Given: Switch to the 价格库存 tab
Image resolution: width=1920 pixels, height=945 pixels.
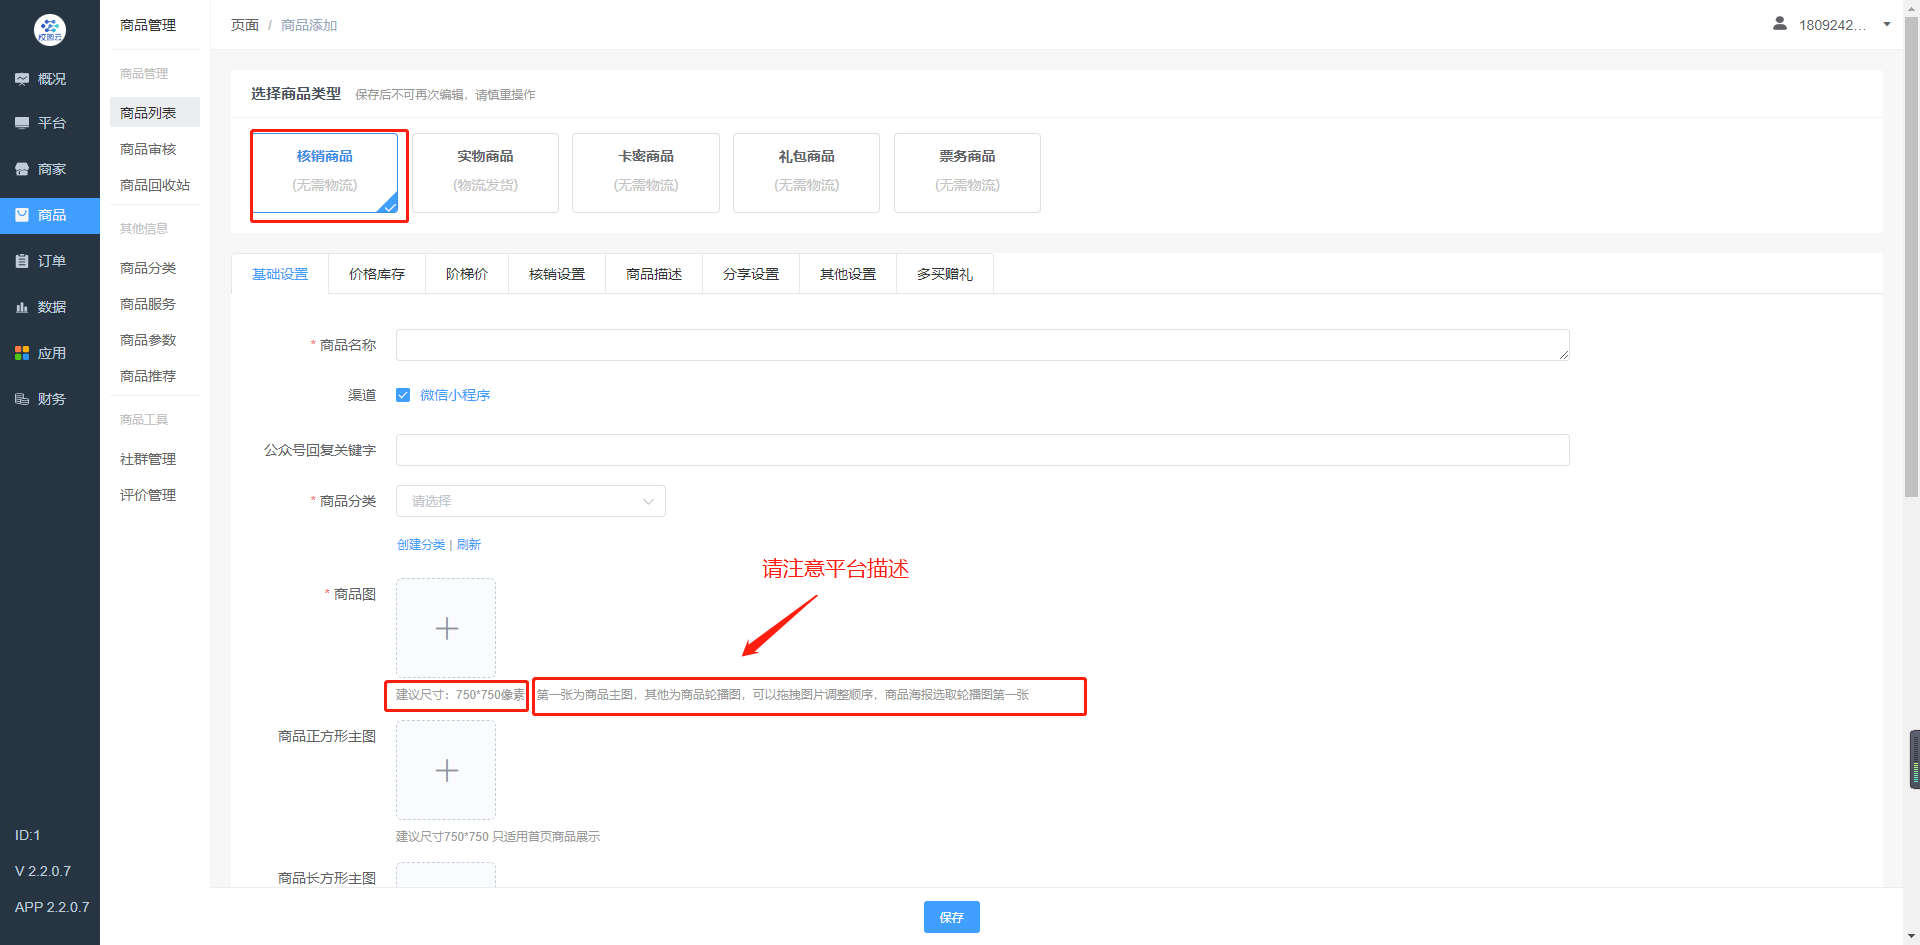Looking at the screenshot, I should point(377,274).
